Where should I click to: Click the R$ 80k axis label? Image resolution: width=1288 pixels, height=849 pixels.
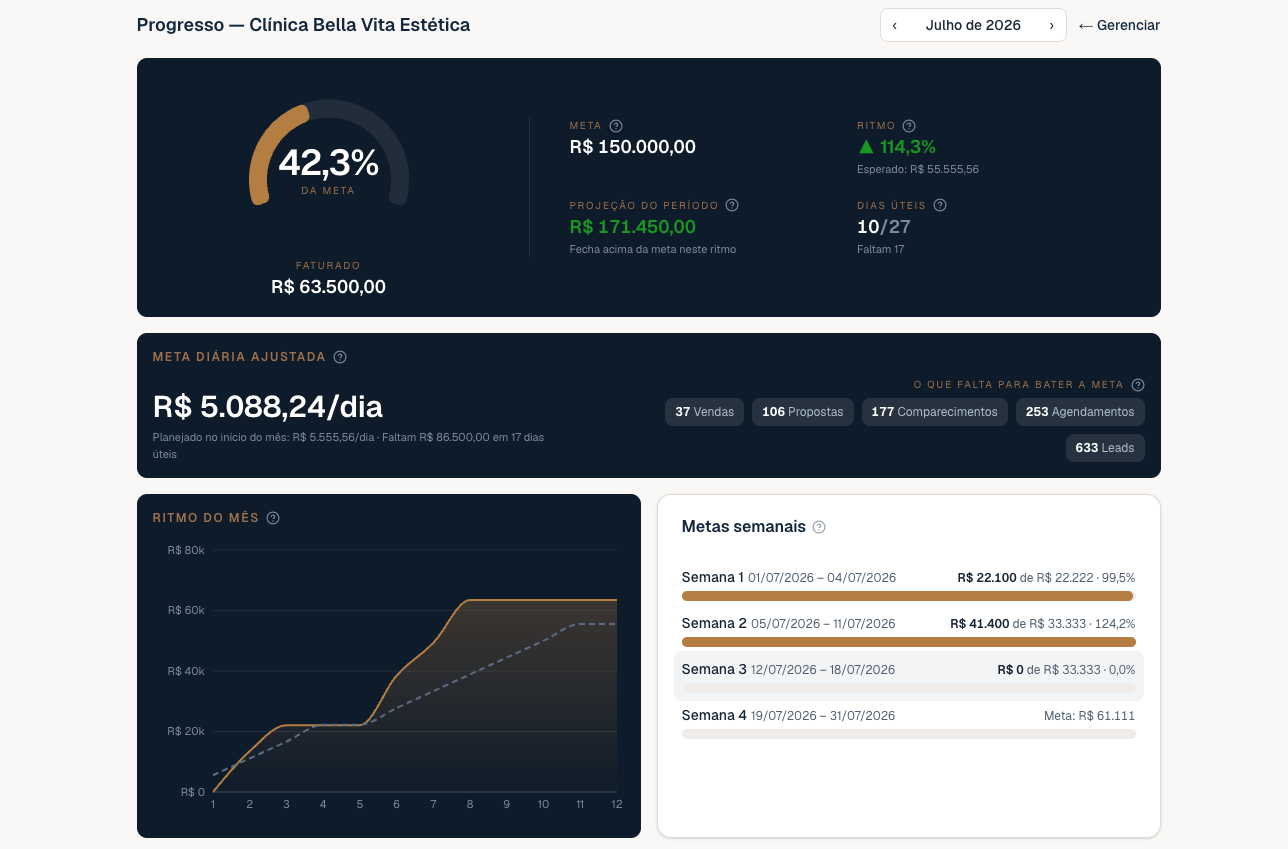(x=186, y=550)
